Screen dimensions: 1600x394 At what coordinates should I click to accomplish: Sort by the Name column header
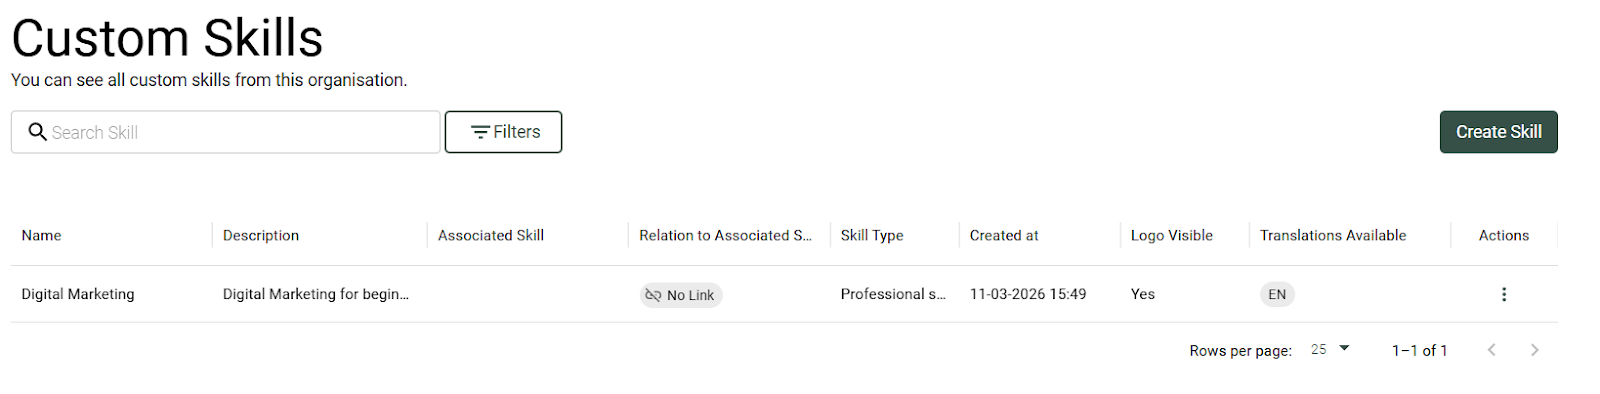(41, 235)
